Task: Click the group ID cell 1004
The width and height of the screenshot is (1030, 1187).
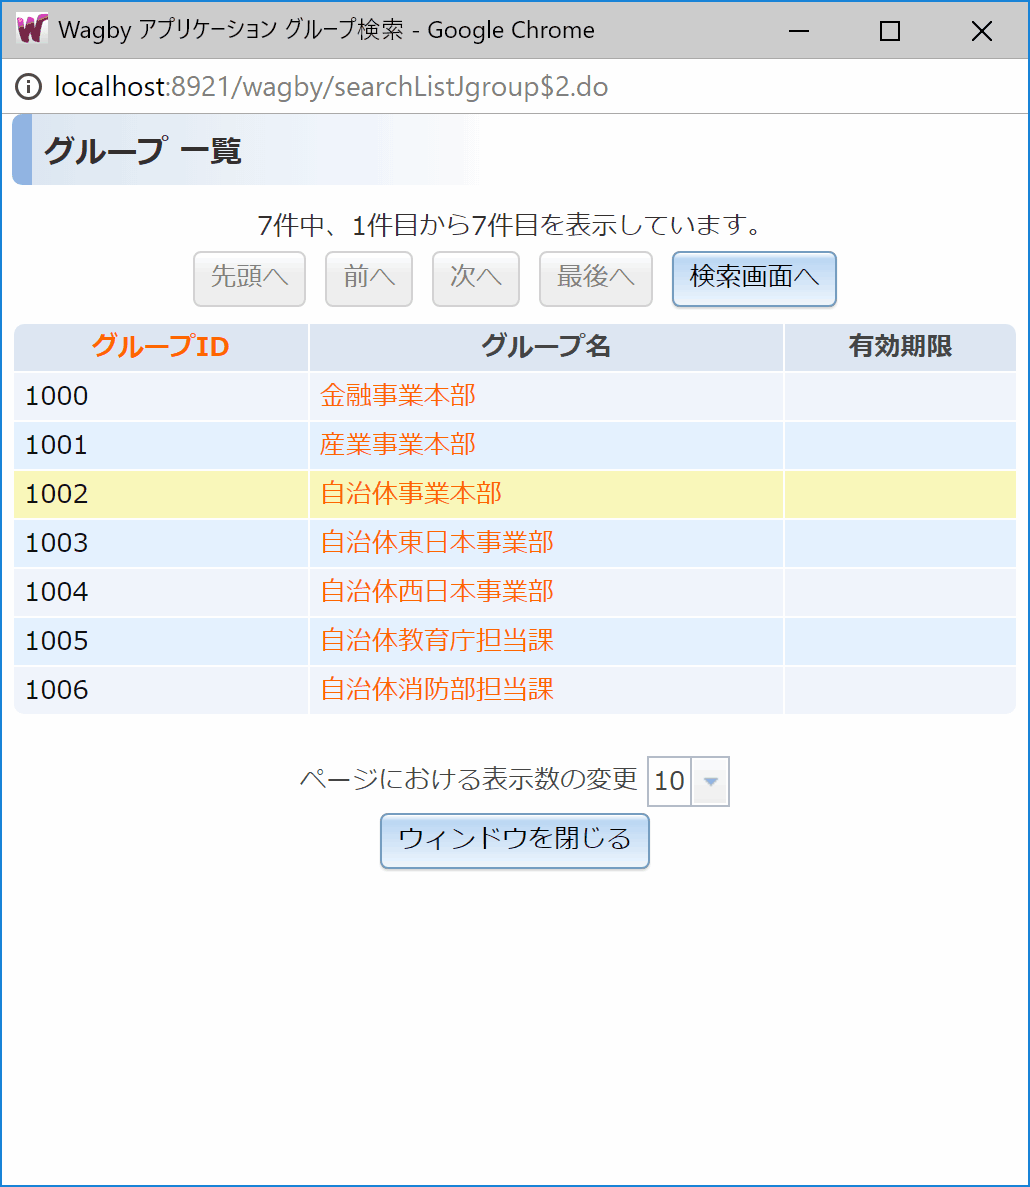Action: coord(161,592)
